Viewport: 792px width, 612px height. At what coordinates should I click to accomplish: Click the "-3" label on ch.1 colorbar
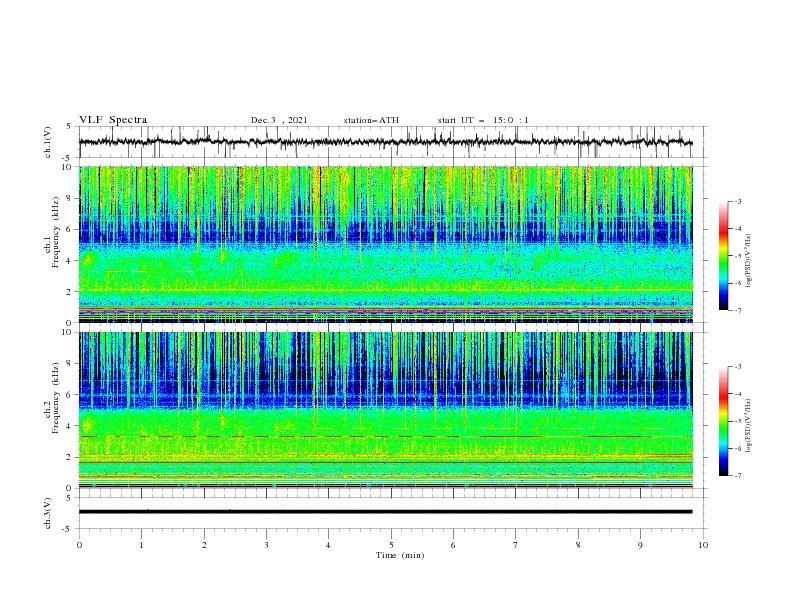coord(738,201)
